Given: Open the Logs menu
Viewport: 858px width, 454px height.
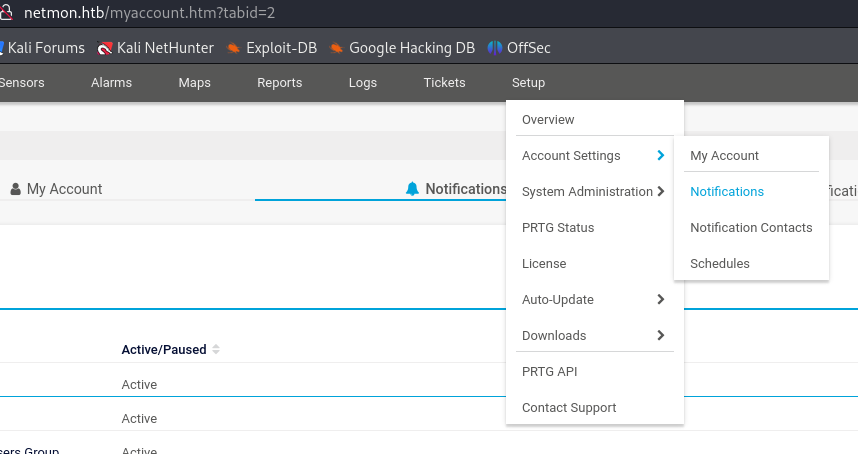Looking at the screenshot, I should click(x=363, y=83).
